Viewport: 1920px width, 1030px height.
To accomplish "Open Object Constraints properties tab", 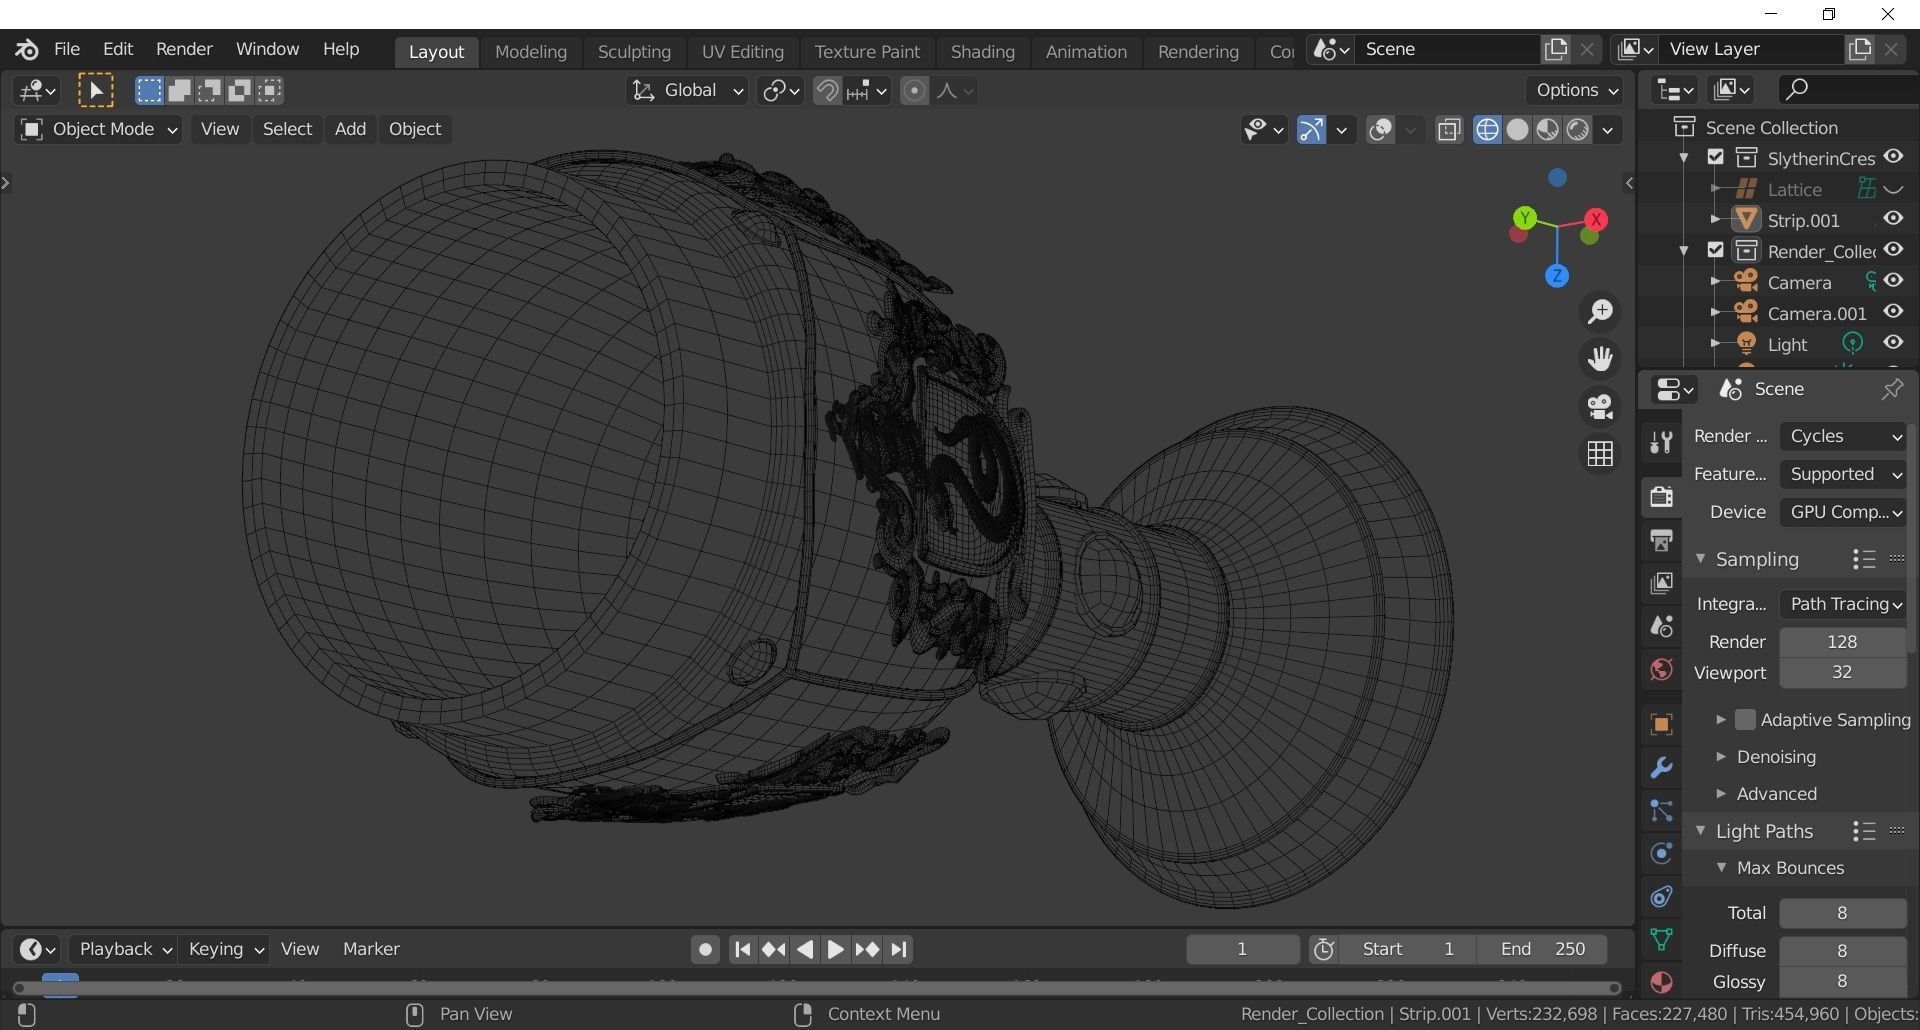I will tap(1662, 897).
